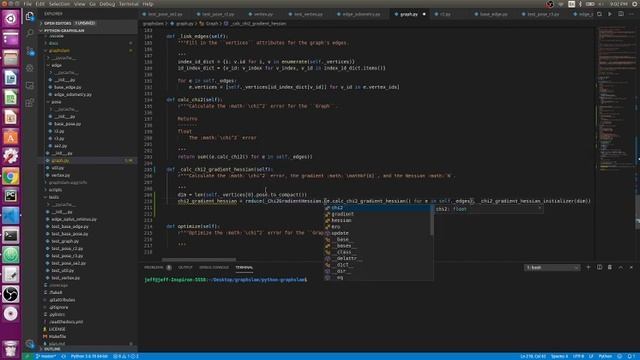Screen dimensions: 640x360
Task: Open the Bluetooth indicator in top bar
Action: [x=580, y=4]
